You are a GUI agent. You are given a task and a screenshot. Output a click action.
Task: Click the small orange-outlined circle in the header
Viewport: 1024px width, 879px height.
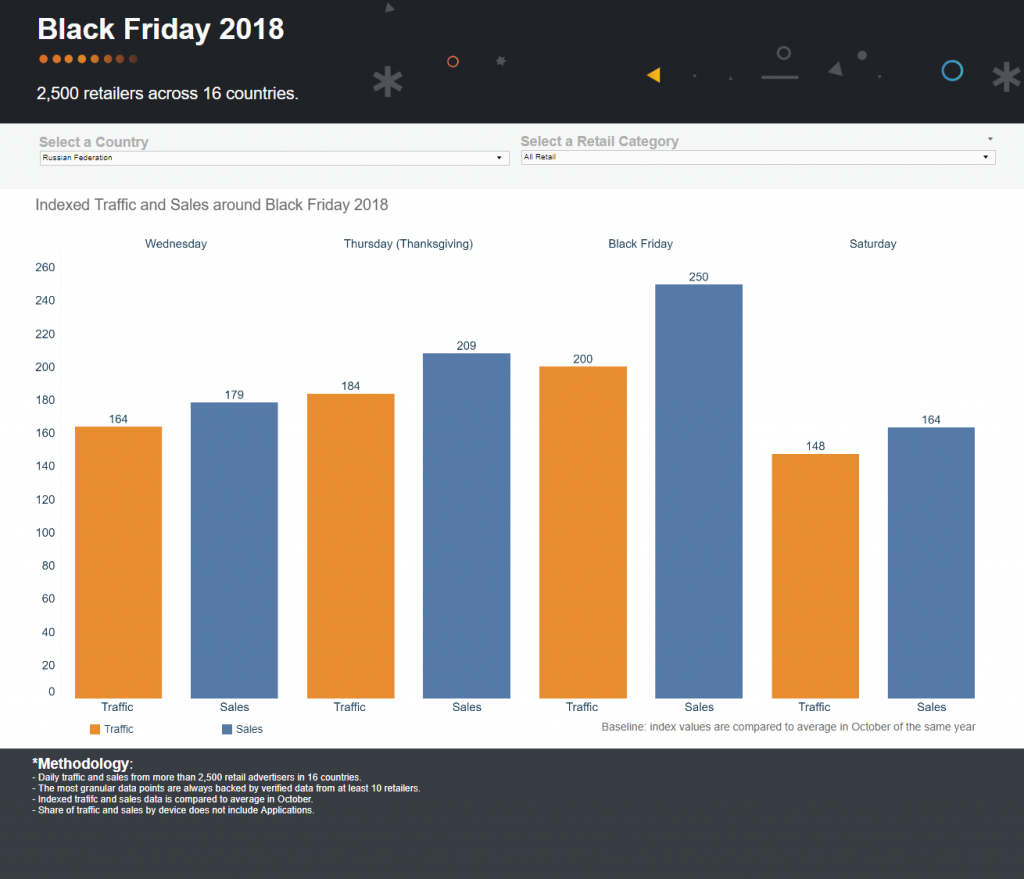[x=453, y=62]
